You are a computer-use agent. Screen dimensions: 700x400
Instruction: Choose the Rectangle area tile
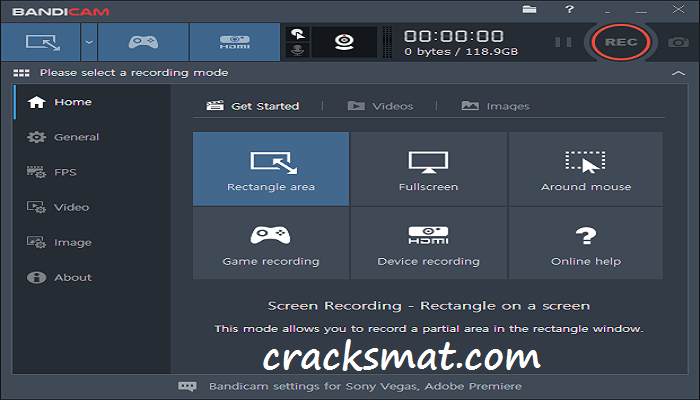click(x=271, y=169)
